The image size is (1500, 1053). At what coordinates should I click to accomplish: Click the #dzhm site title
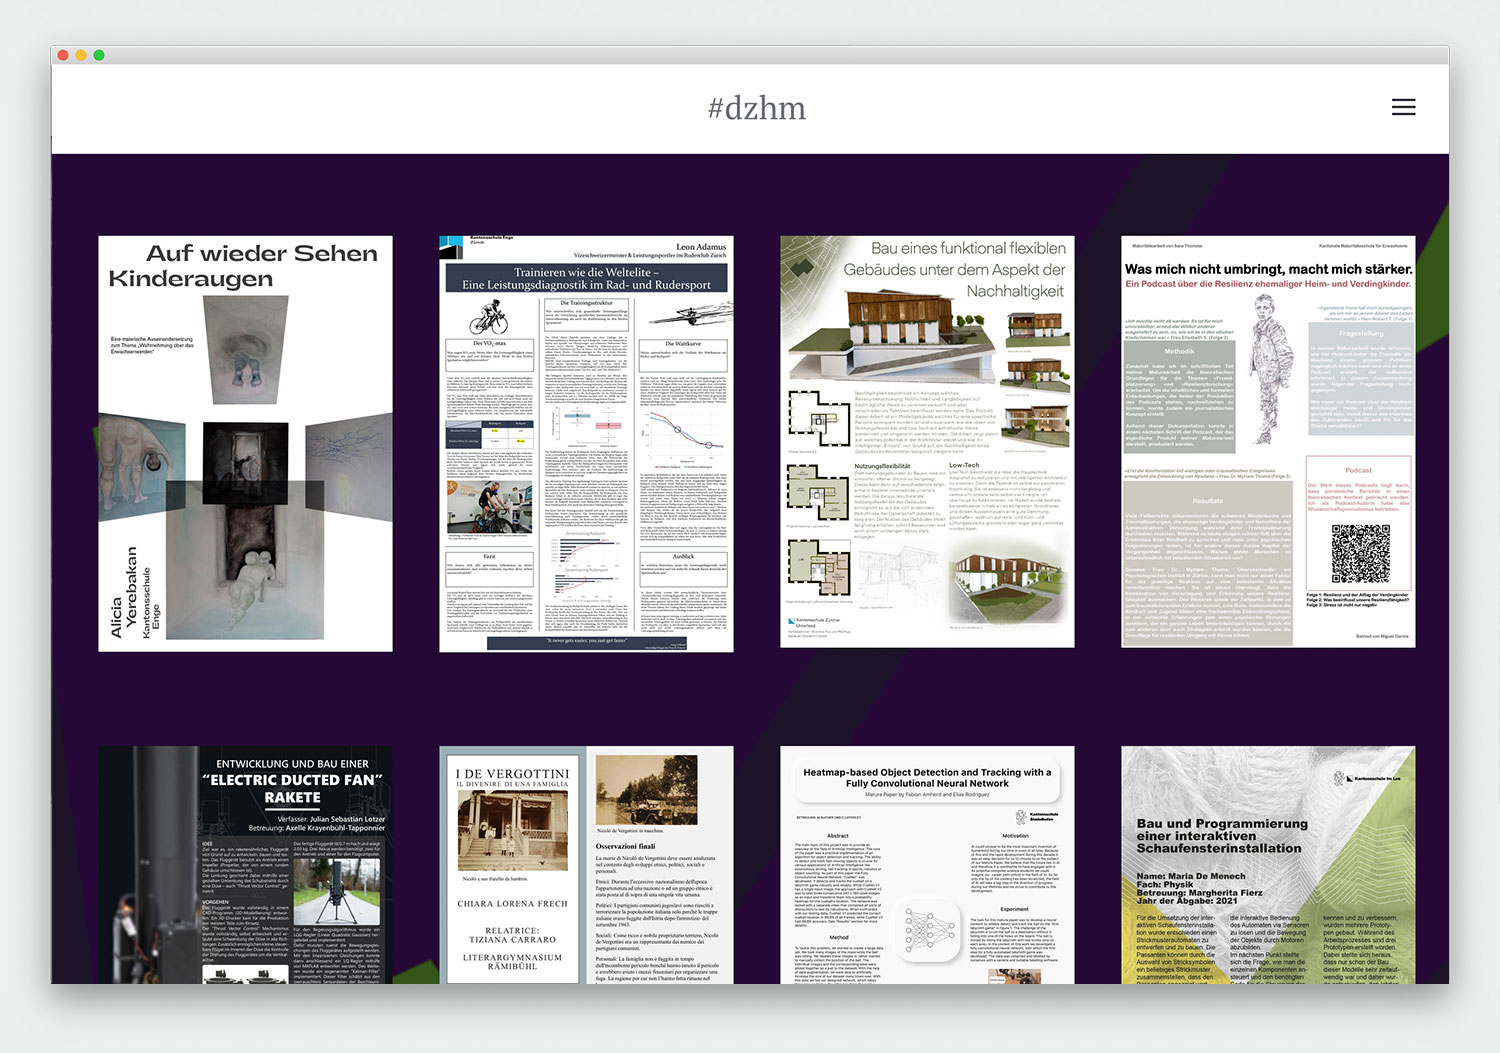click(757, 107)
